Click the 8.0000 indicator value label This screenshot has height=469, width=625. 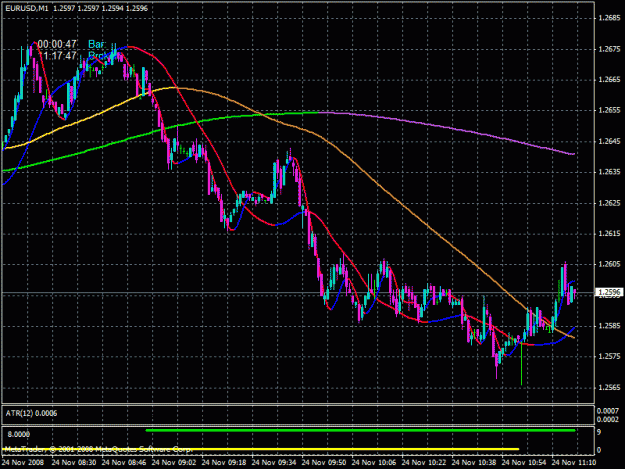click(x=18, y=434)
